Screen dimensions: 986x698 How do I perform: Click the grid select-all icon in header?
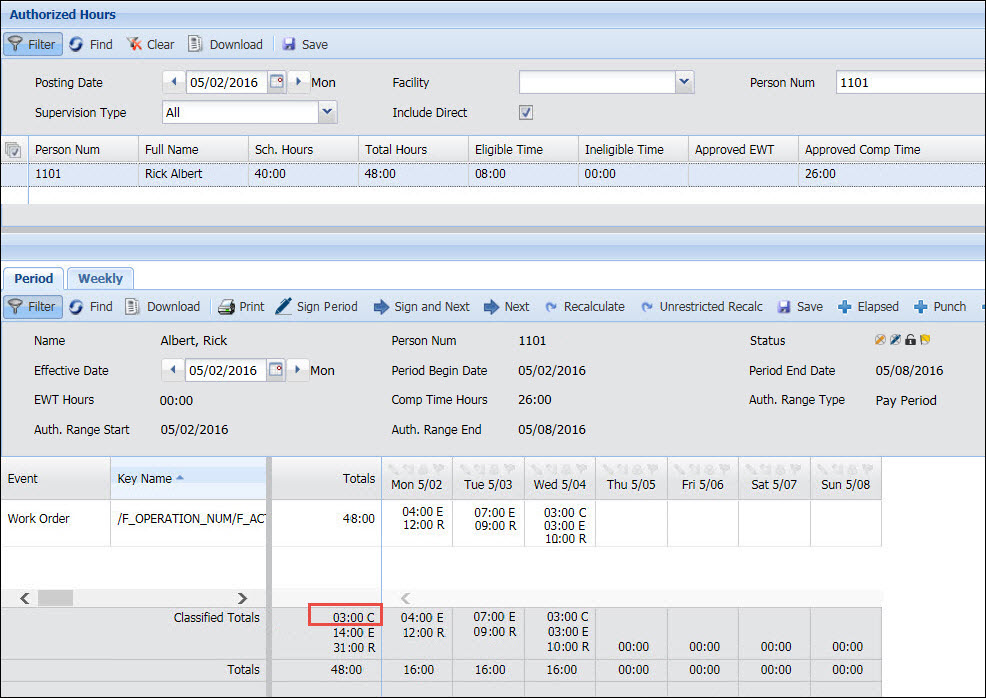14,150
